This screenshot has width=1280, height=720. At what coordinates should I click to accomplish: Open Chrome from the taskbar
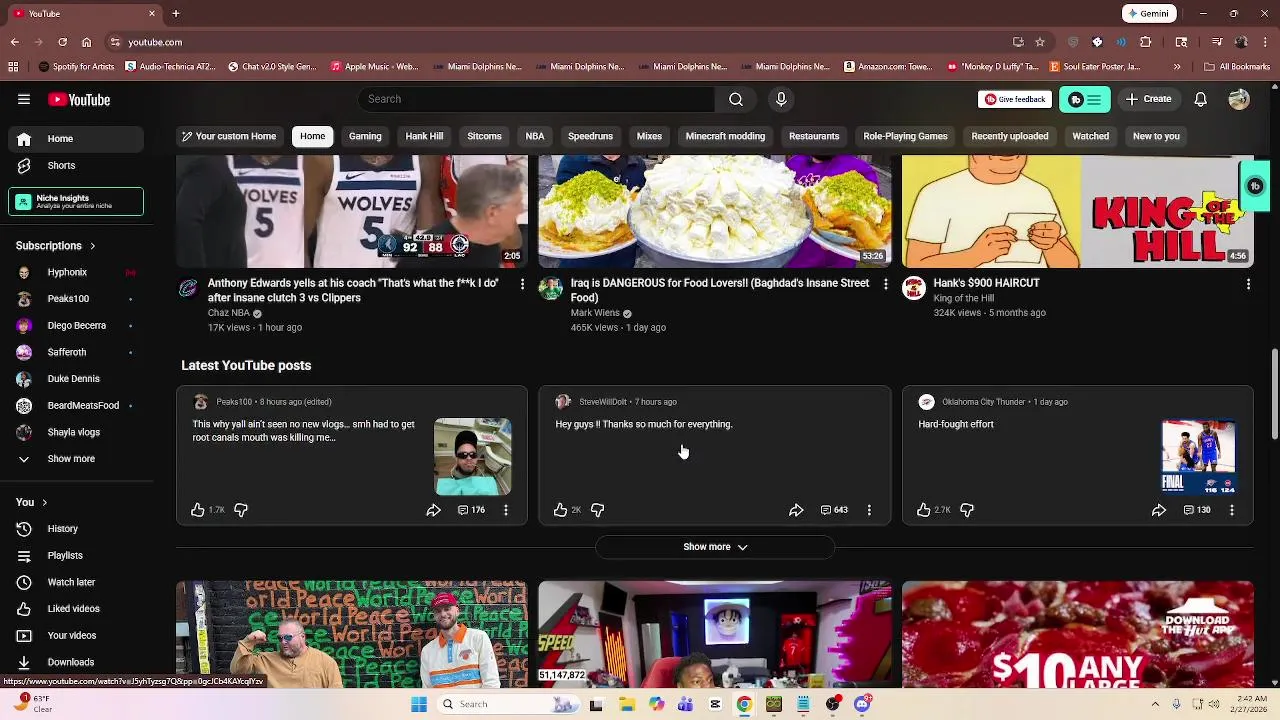[x=744, y=704]
